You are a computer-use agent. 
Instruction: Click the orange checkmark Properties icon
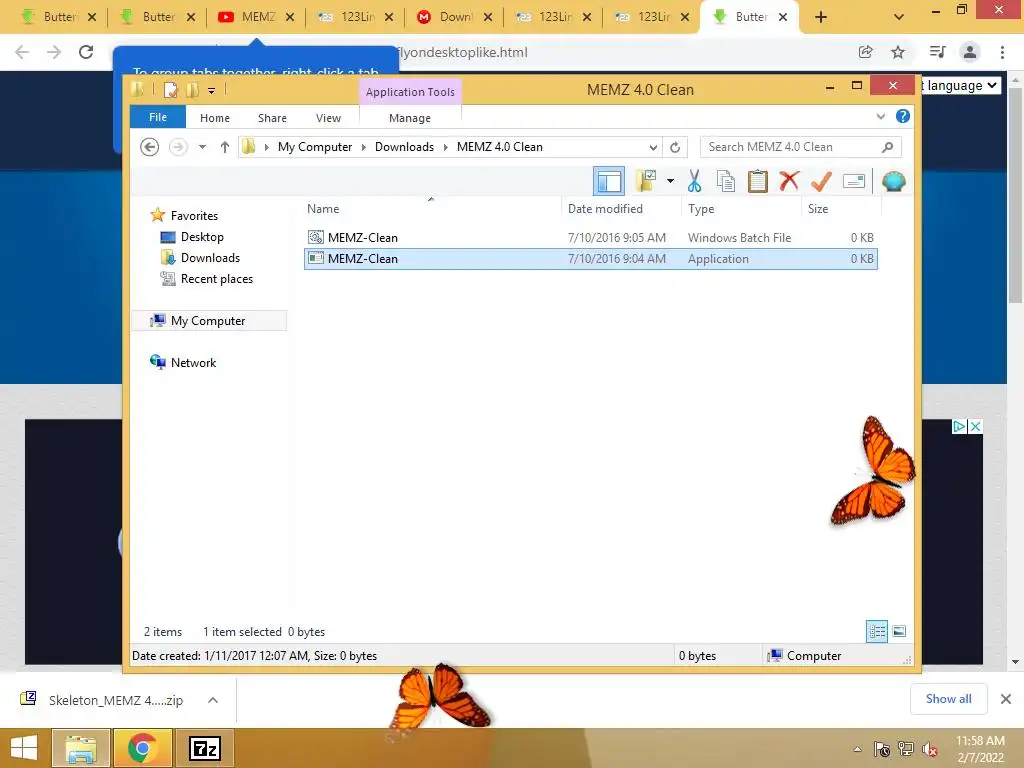coord(821,181)
